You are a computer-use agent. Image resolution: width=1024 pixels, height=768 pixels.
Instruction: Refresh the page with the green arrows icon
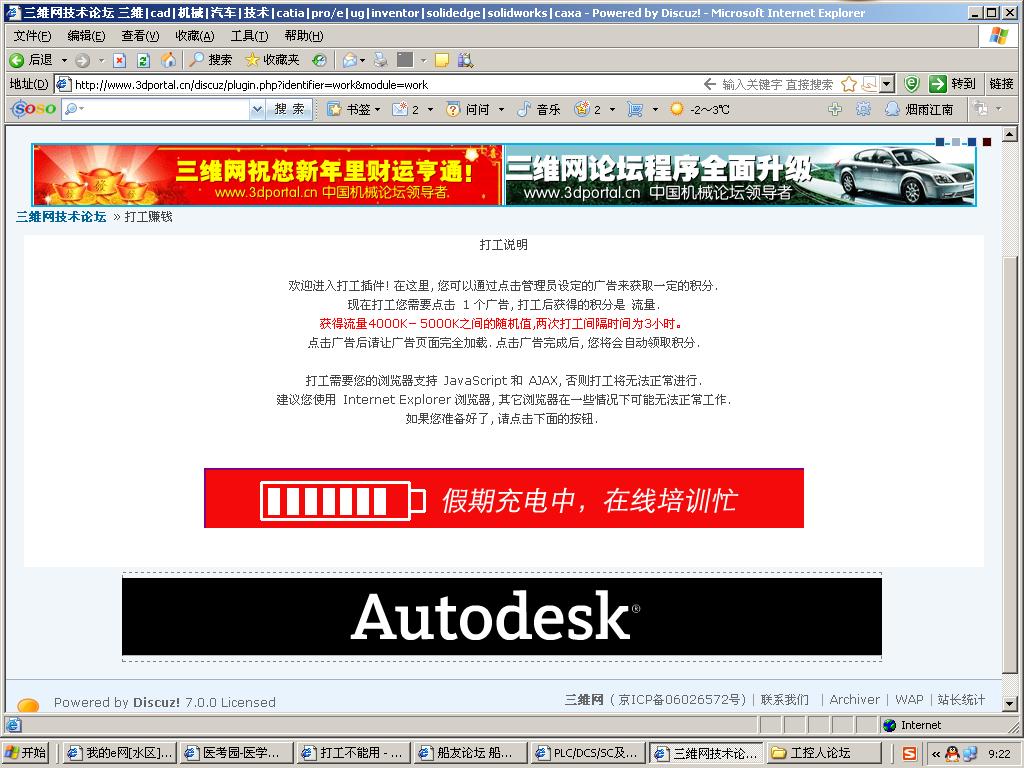144,60
